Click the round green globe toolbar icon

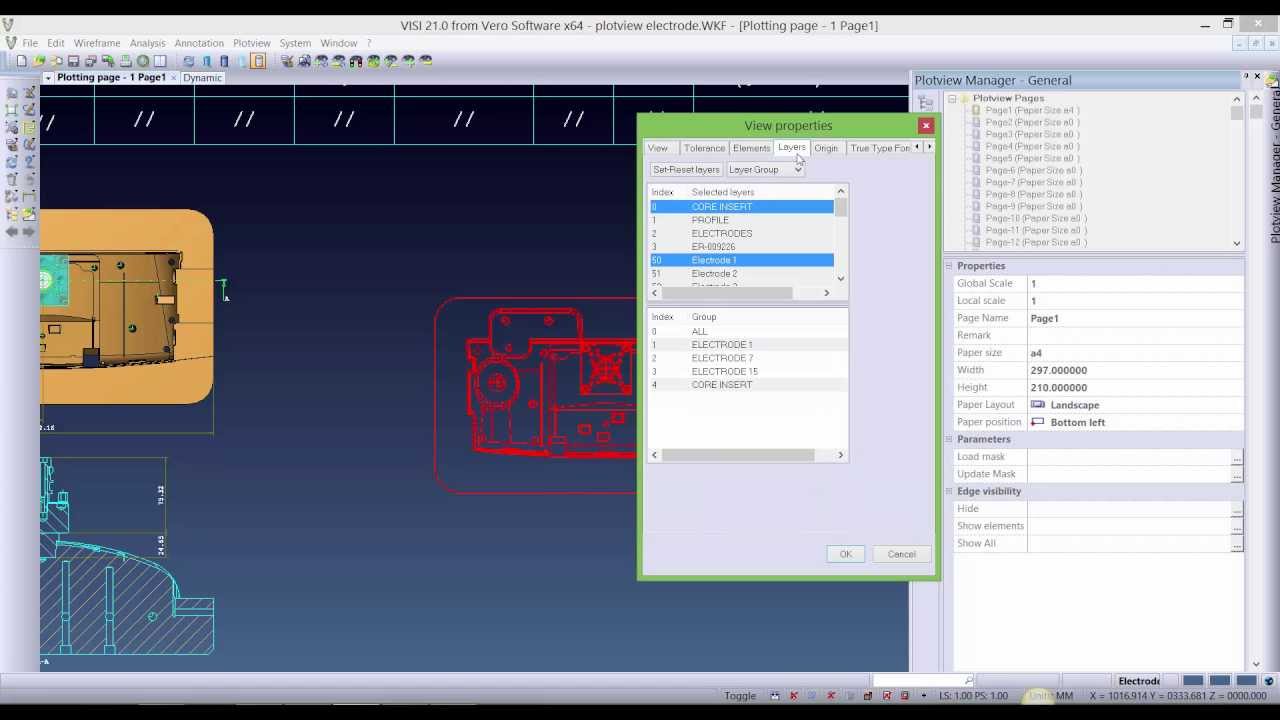coord(143,61)
